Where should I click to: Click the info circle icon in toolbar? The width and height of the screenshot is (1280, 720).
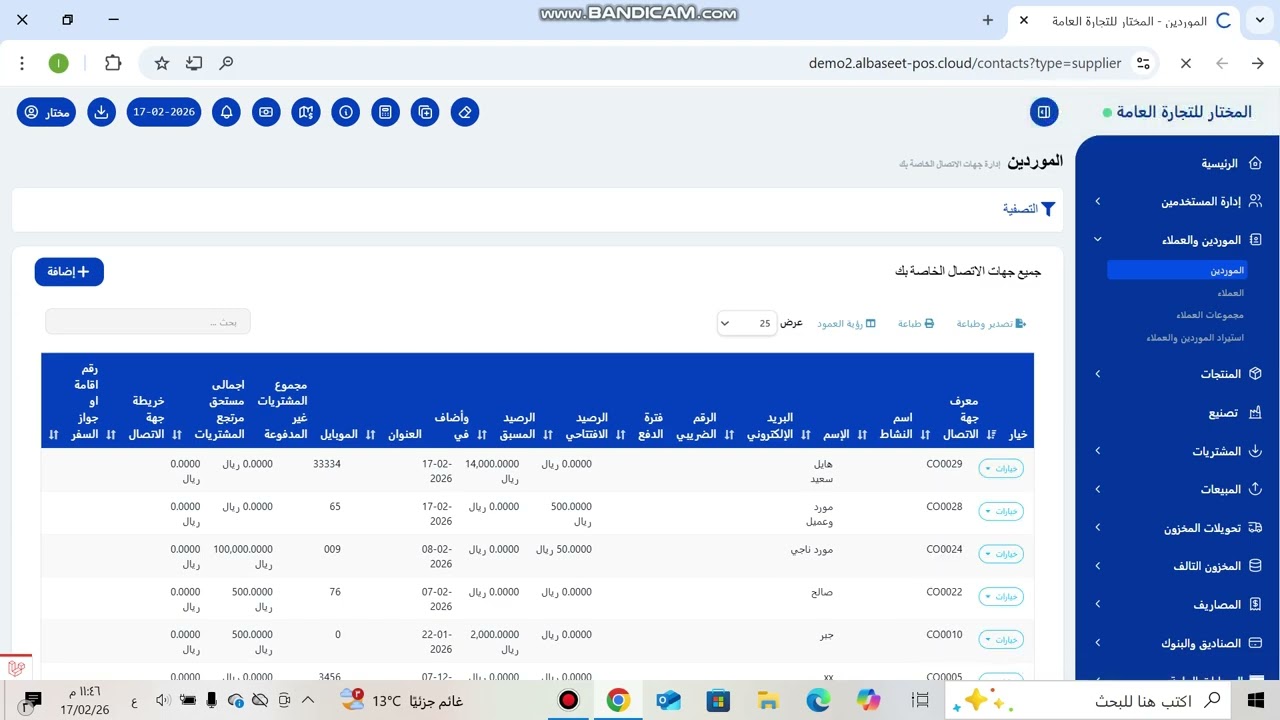click(x=346, y=112)
